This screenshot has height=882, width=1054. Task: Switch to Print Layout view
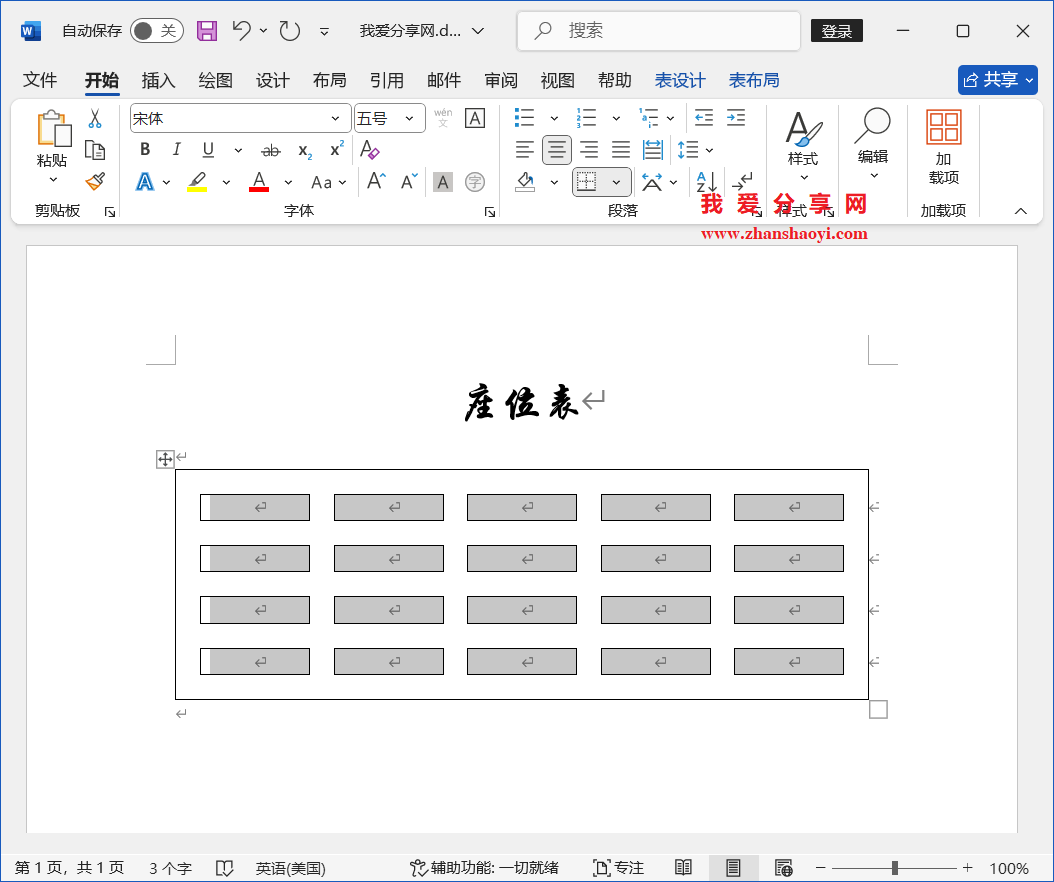point(733,868)
